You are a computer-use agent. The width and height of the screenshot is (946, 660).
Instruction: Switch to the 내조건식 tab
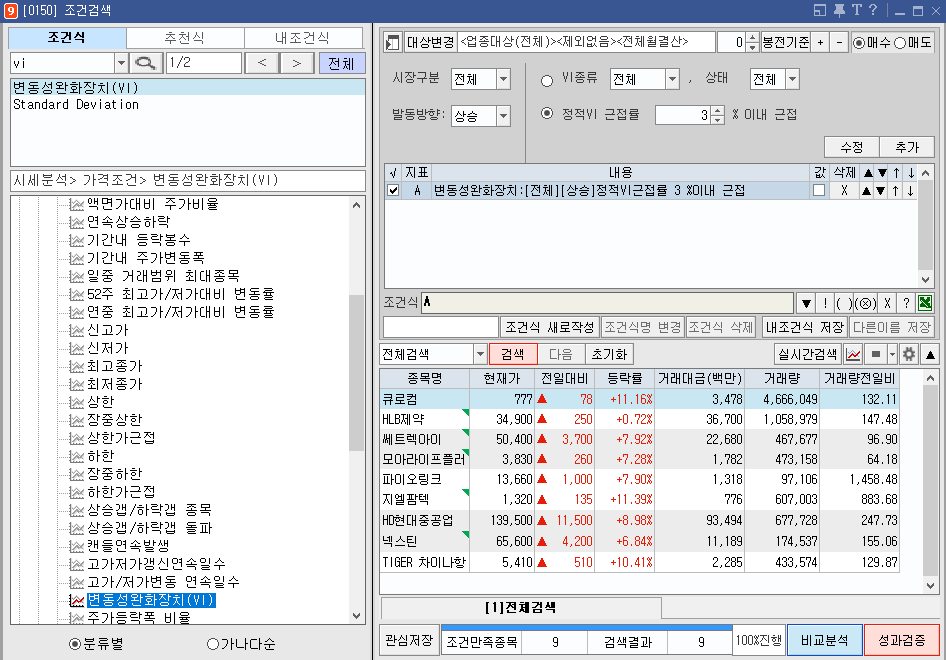[303, 37]
